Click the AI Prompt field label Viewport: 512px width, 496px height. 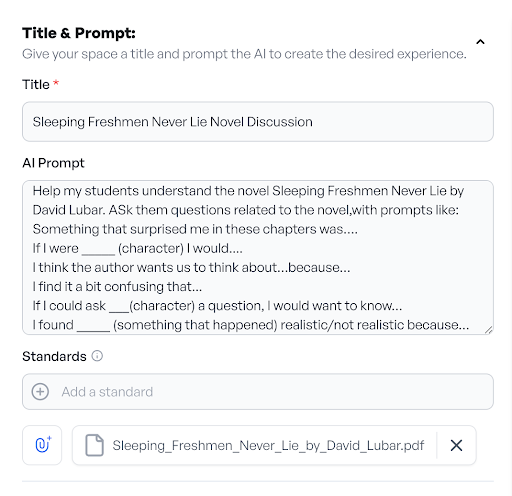click(x=53, y=163)
